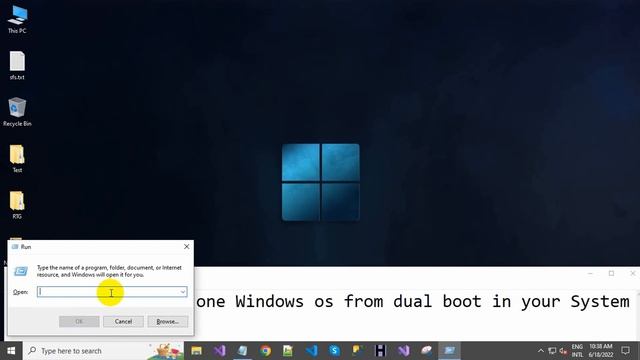Screen dimensions: 640x360
Task: Open the network tray icon
Action: [552, 351]
